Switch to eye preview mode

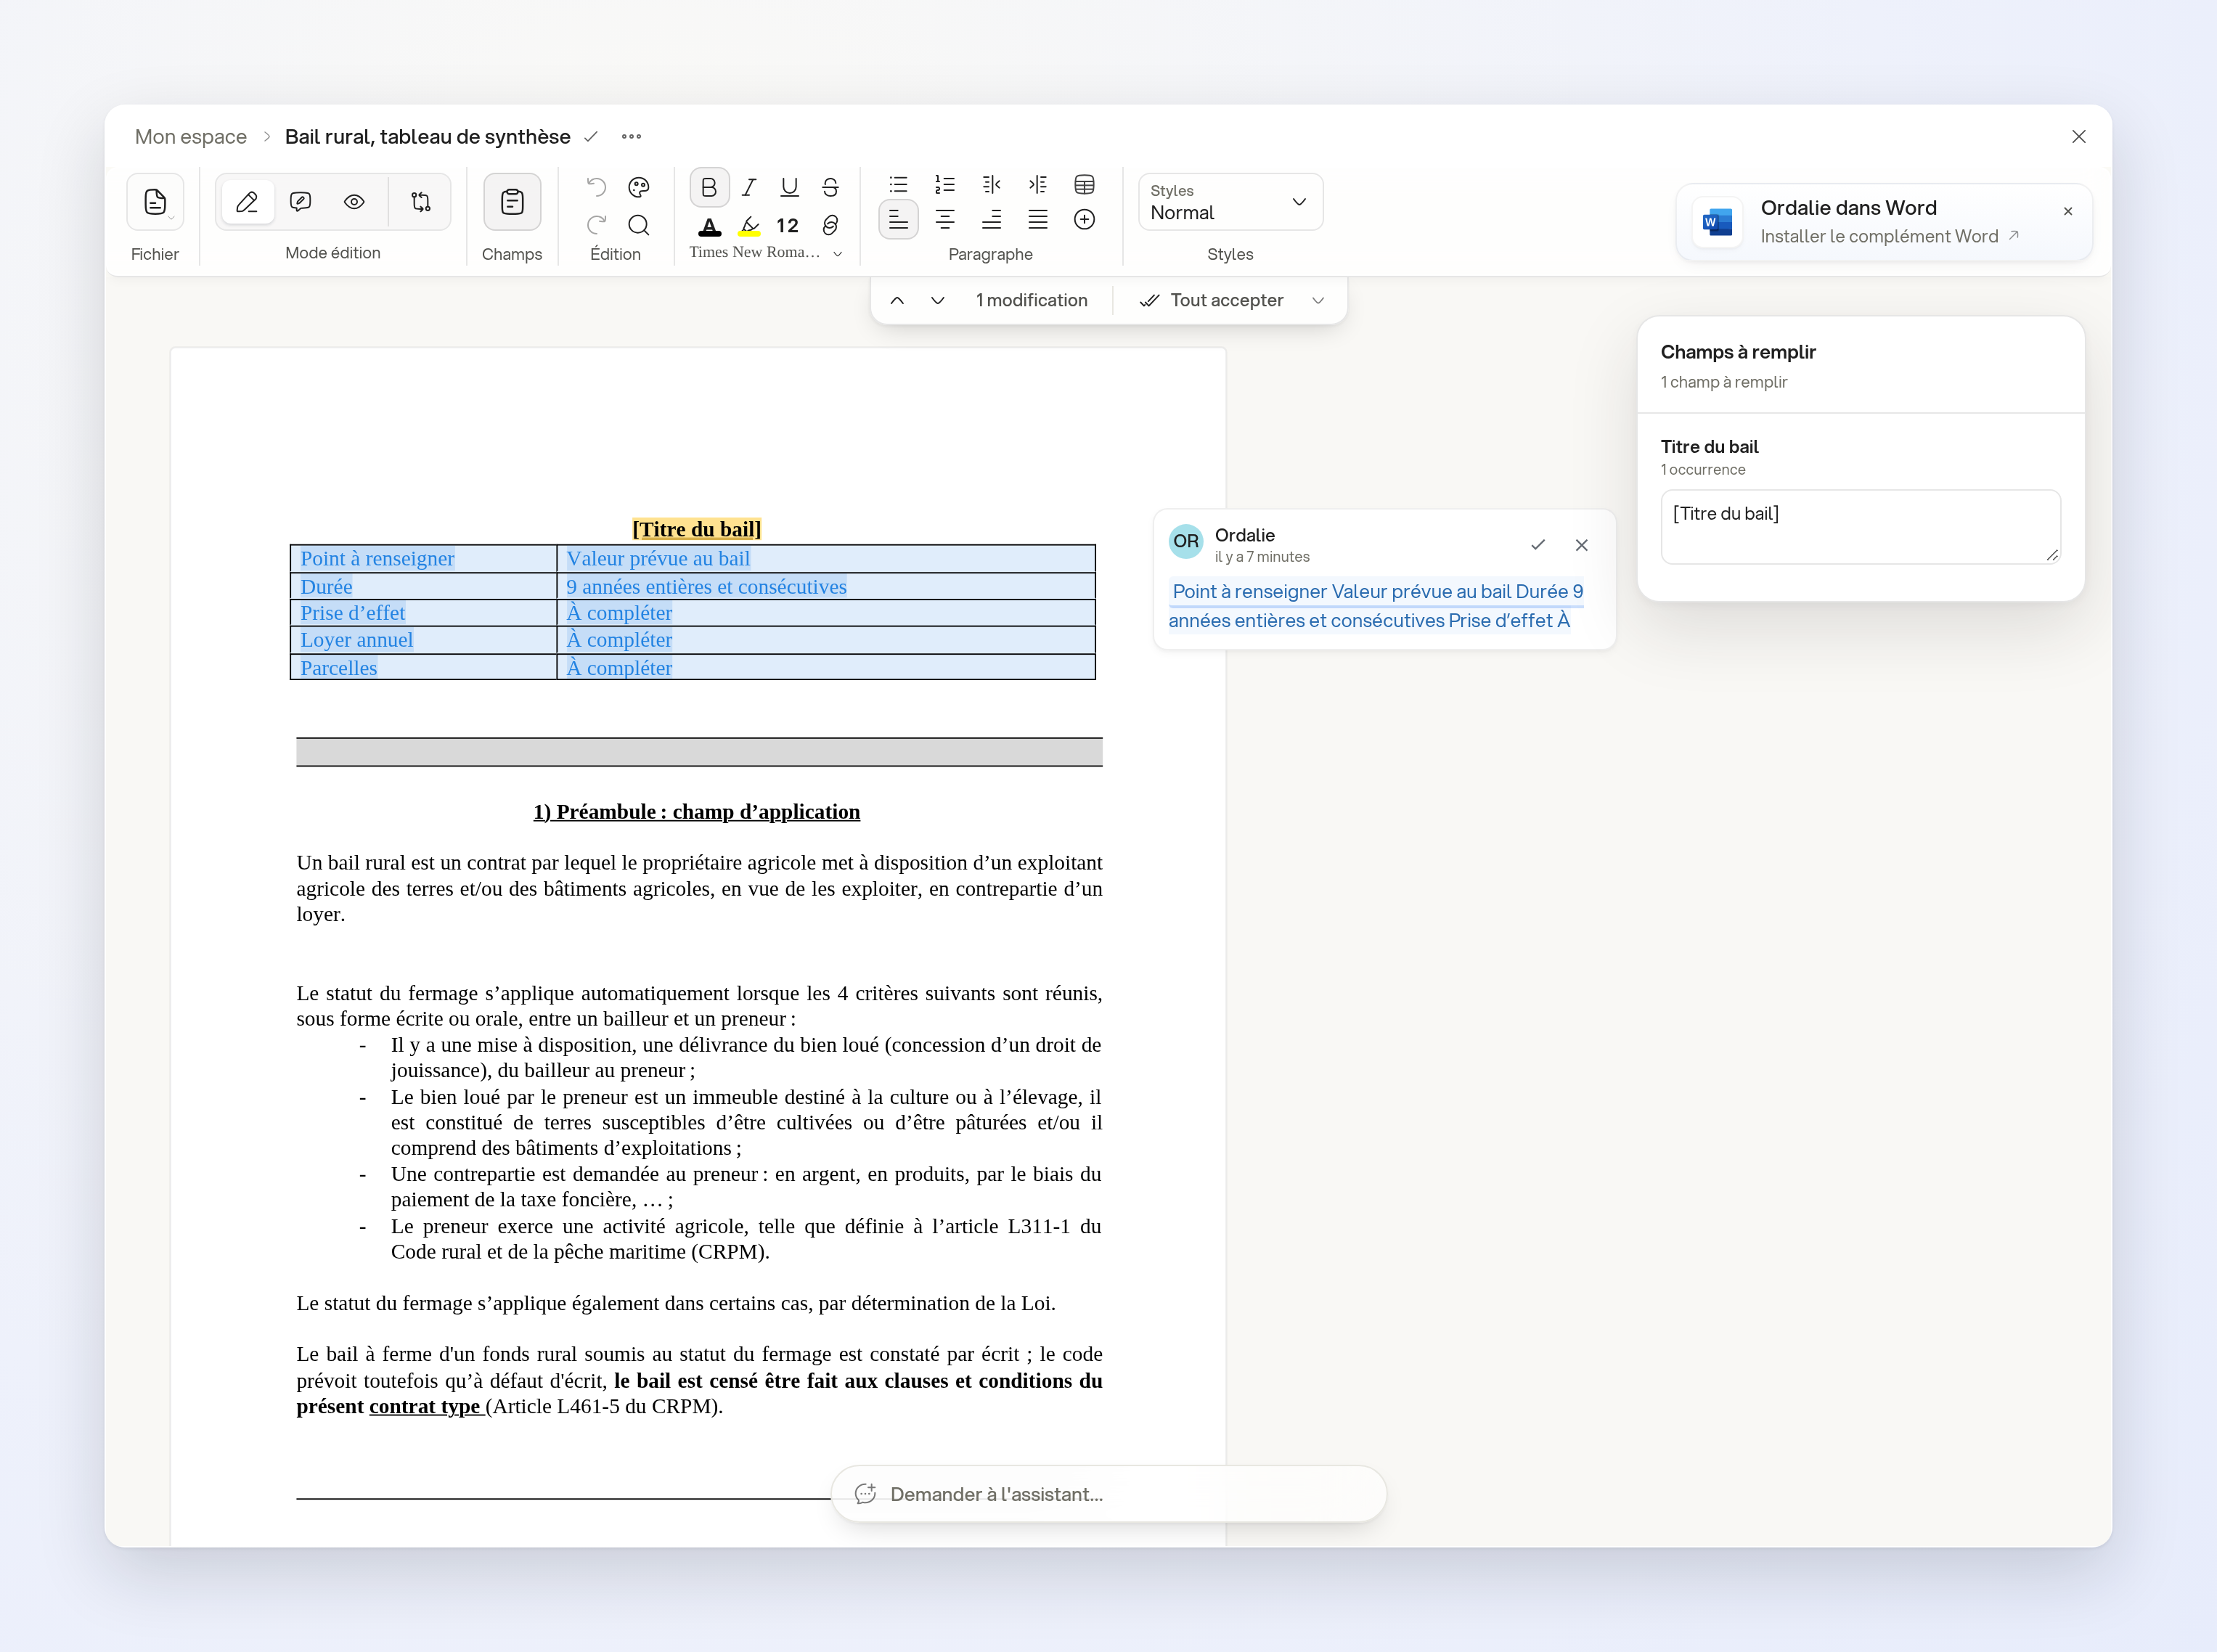[x=354, y=202]
